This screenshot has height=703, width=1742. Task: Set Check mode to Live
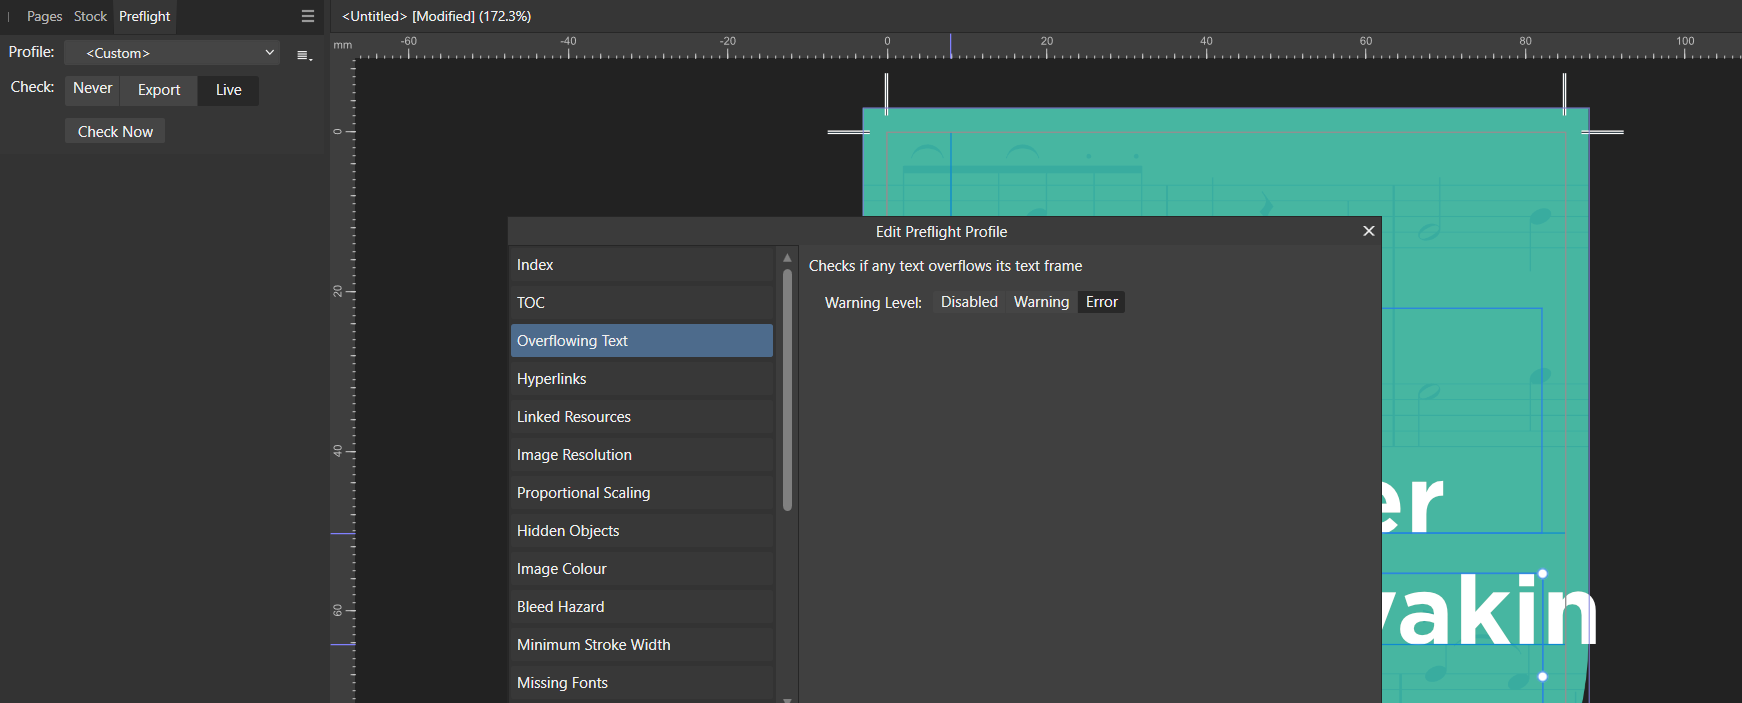click(228, 90)
